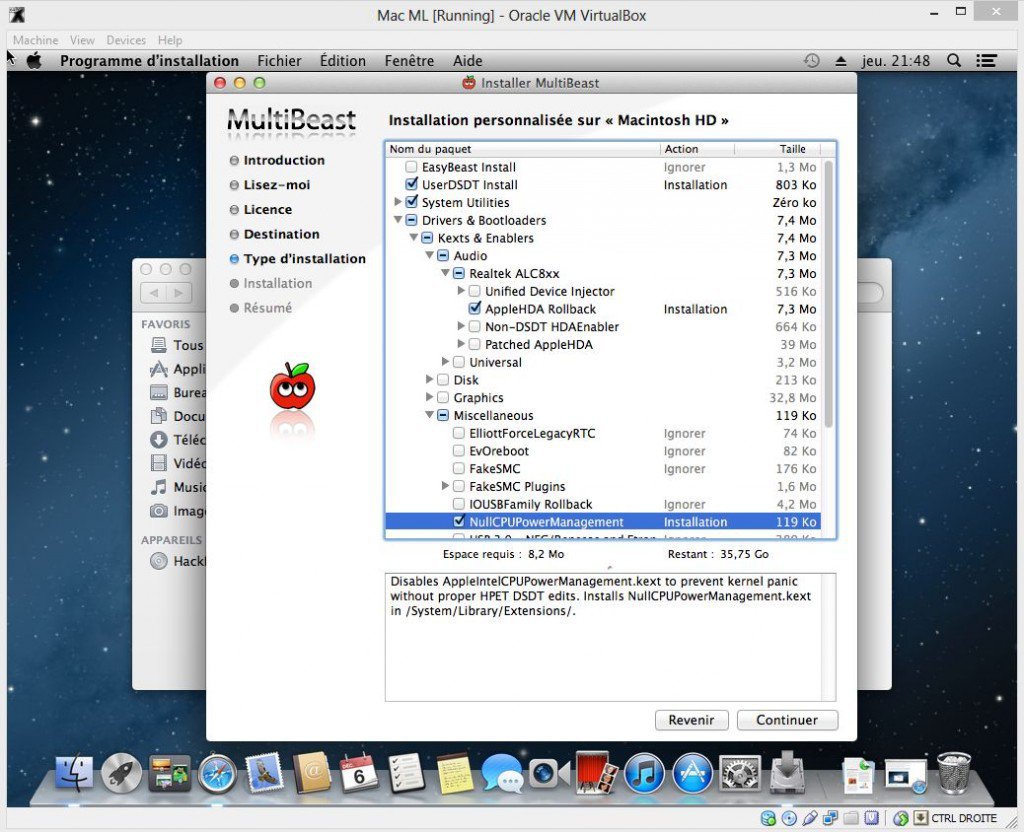
Task: Expand the FakeSMC Plugins item
Action: [445, 486]
